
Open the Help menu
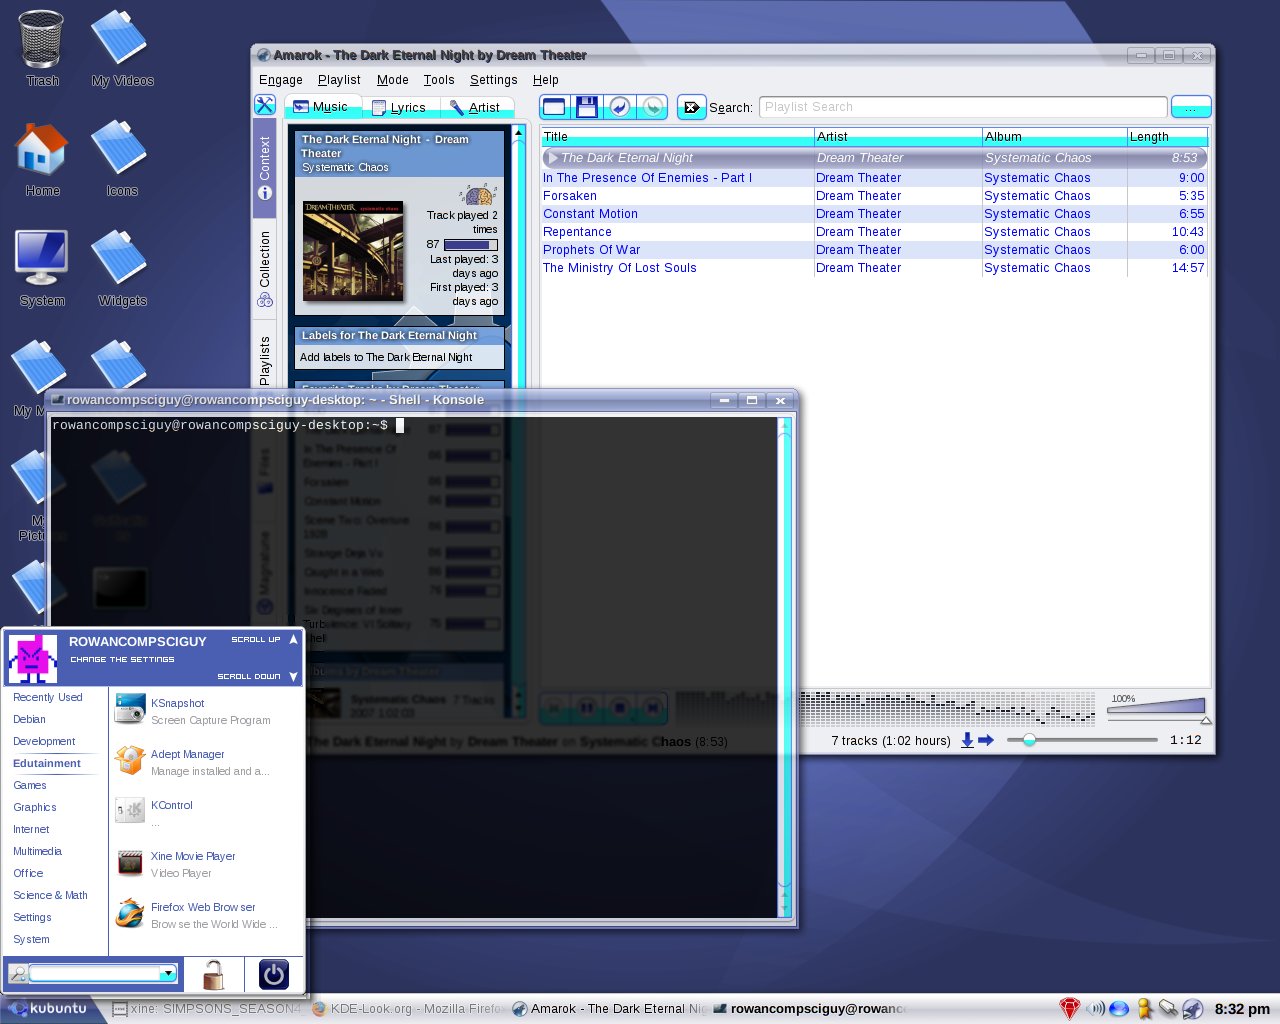(545, 80)
